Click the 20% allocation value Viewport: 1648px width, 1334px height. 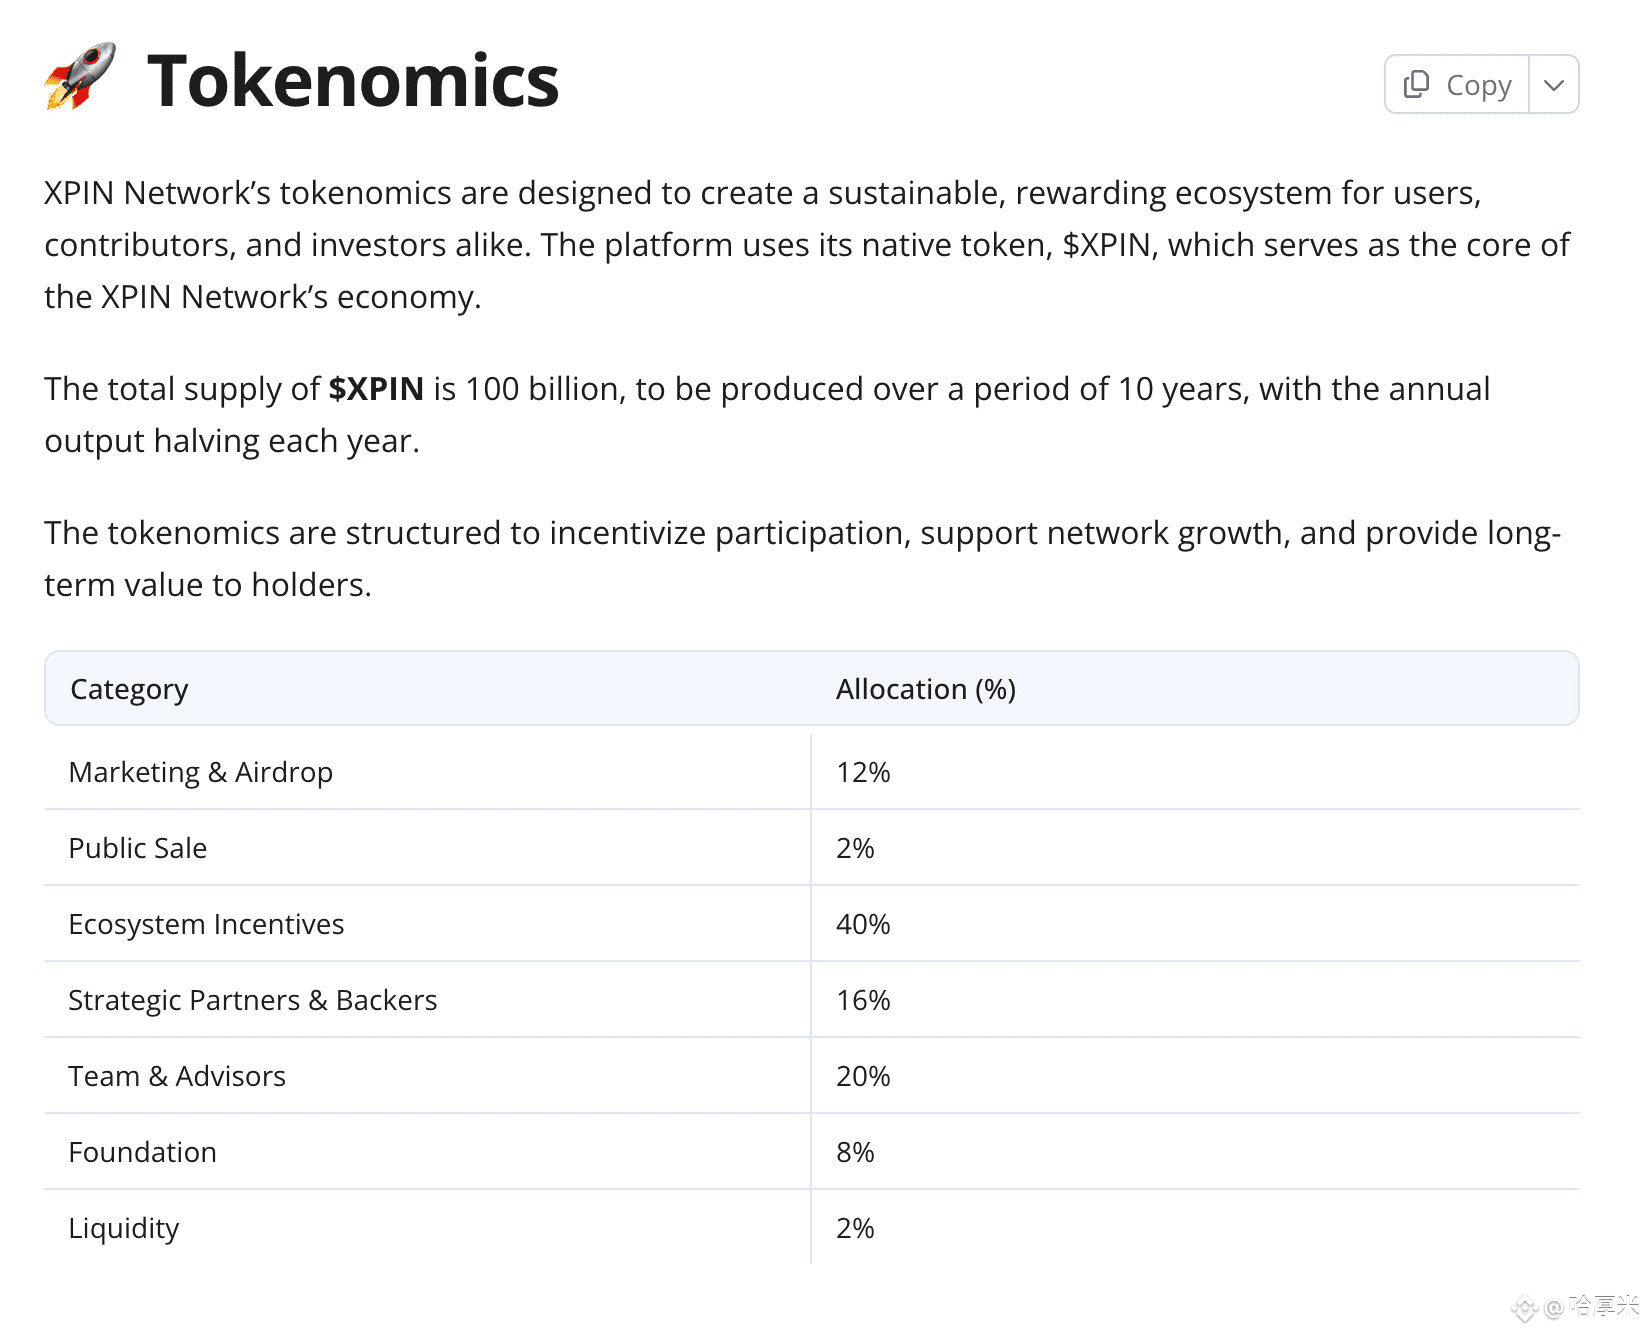pos(863,1076)
